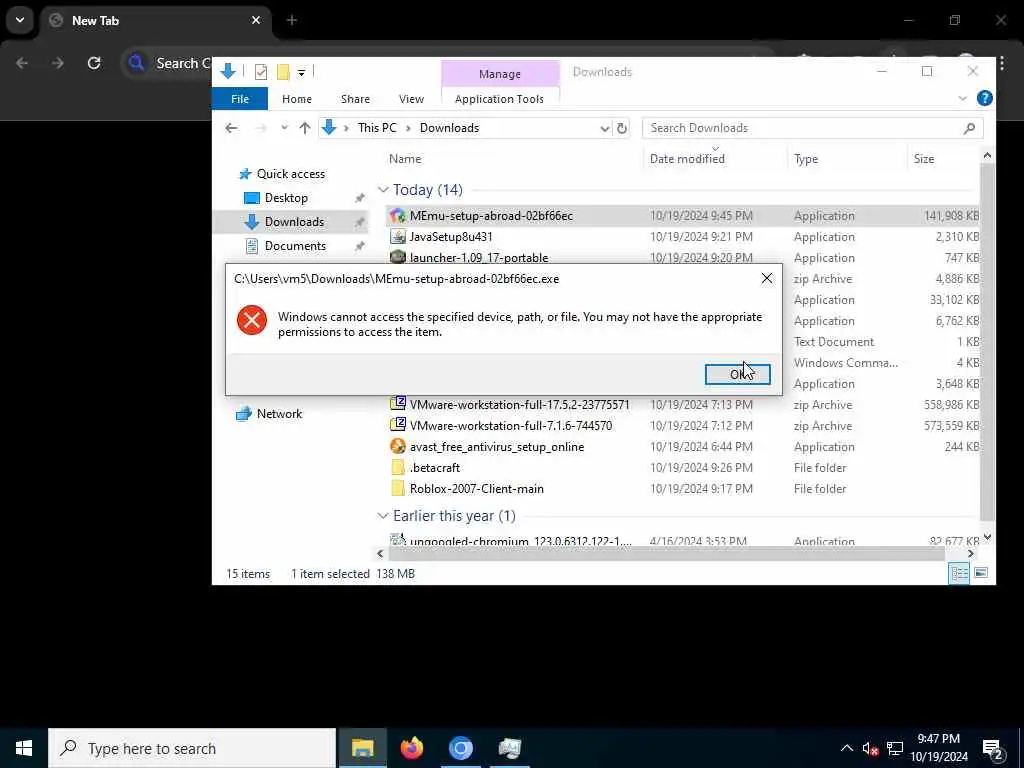Click OK in the error dialog

coord(737,374)
